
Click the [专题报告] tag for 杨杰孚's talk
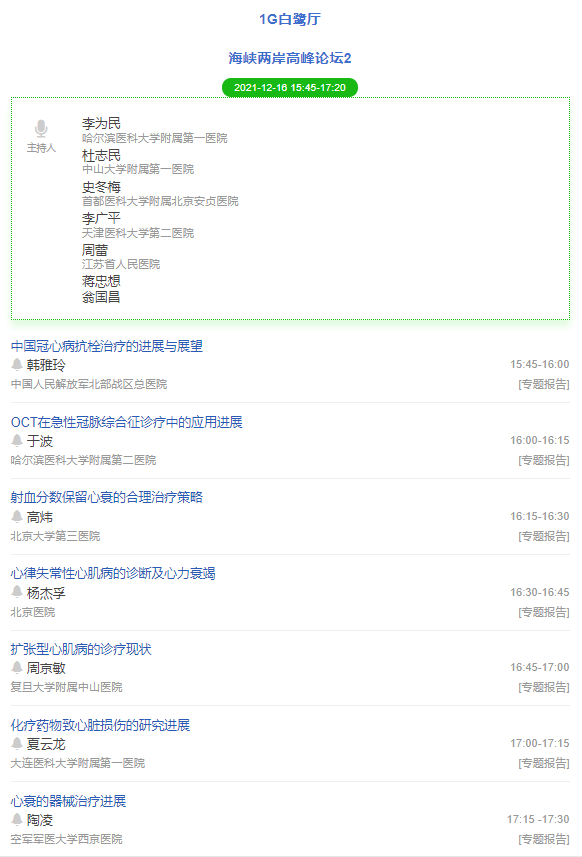[x=544, y=612]
